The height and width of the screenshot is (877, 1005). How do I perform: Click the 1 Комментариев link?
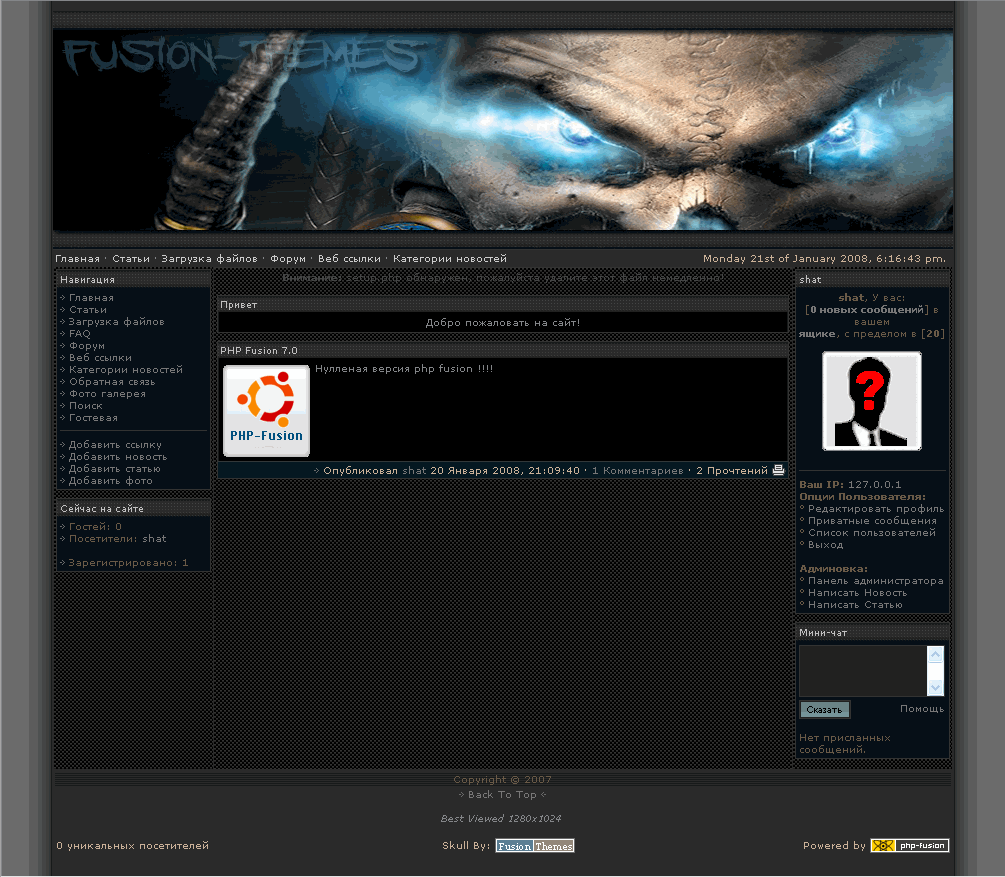coord(638,470)
